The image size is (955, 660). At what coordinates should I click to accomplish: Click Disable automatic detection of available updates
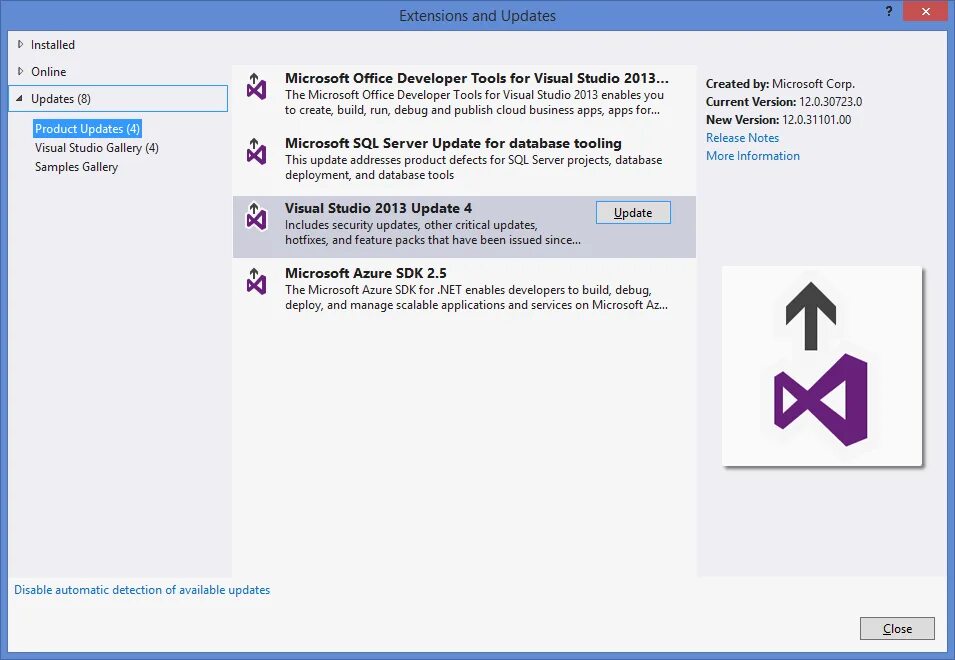tap(142, 589)
